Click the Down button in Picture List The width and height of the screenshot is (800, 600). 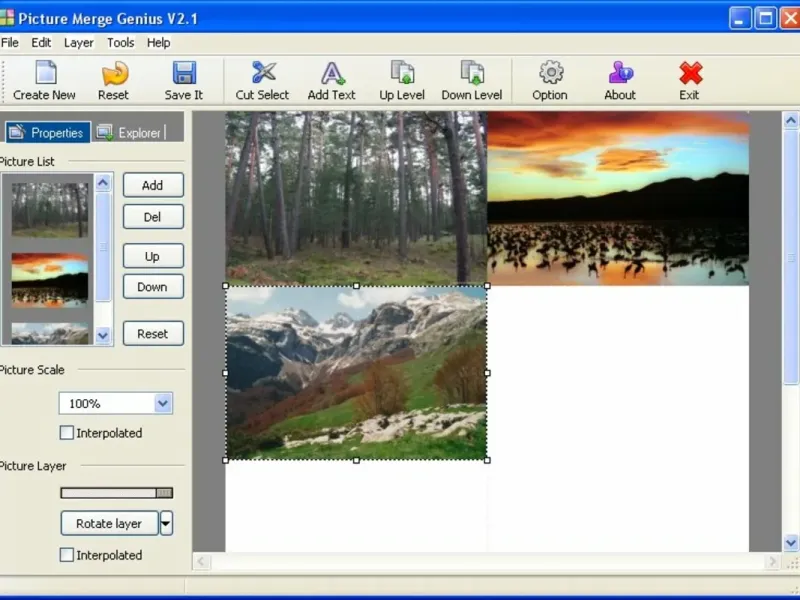point(153,287)
